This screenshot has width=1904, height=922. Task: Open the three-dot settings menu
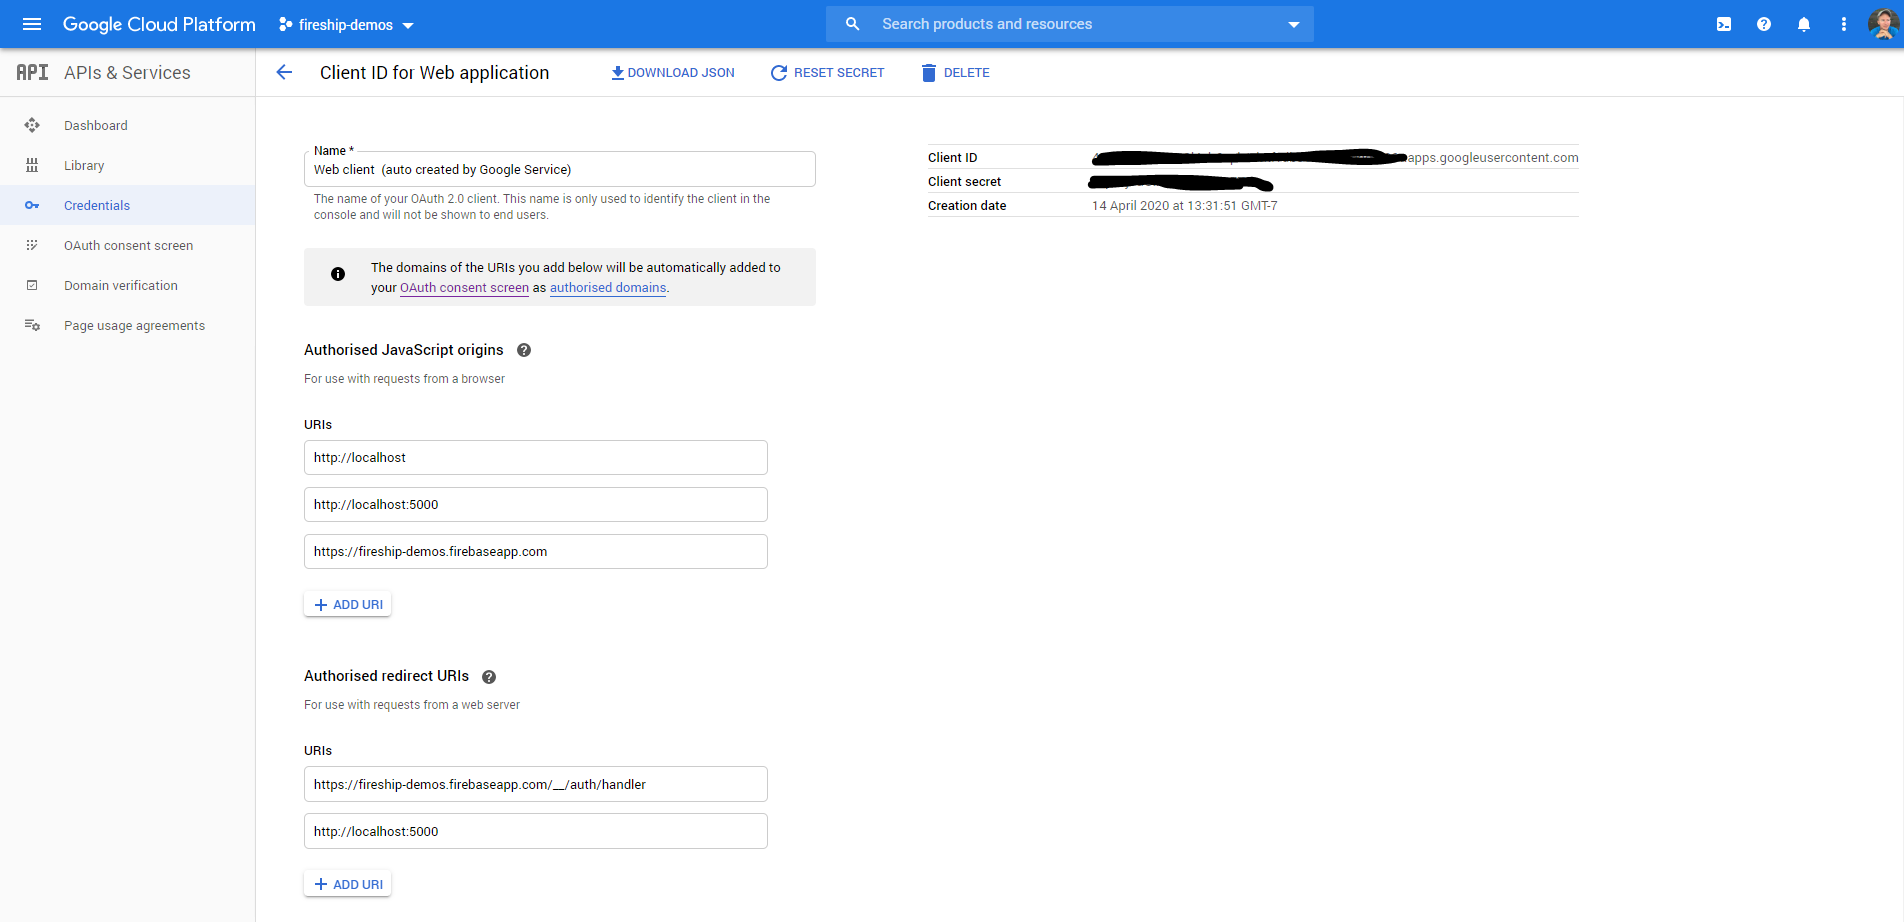1844,24
